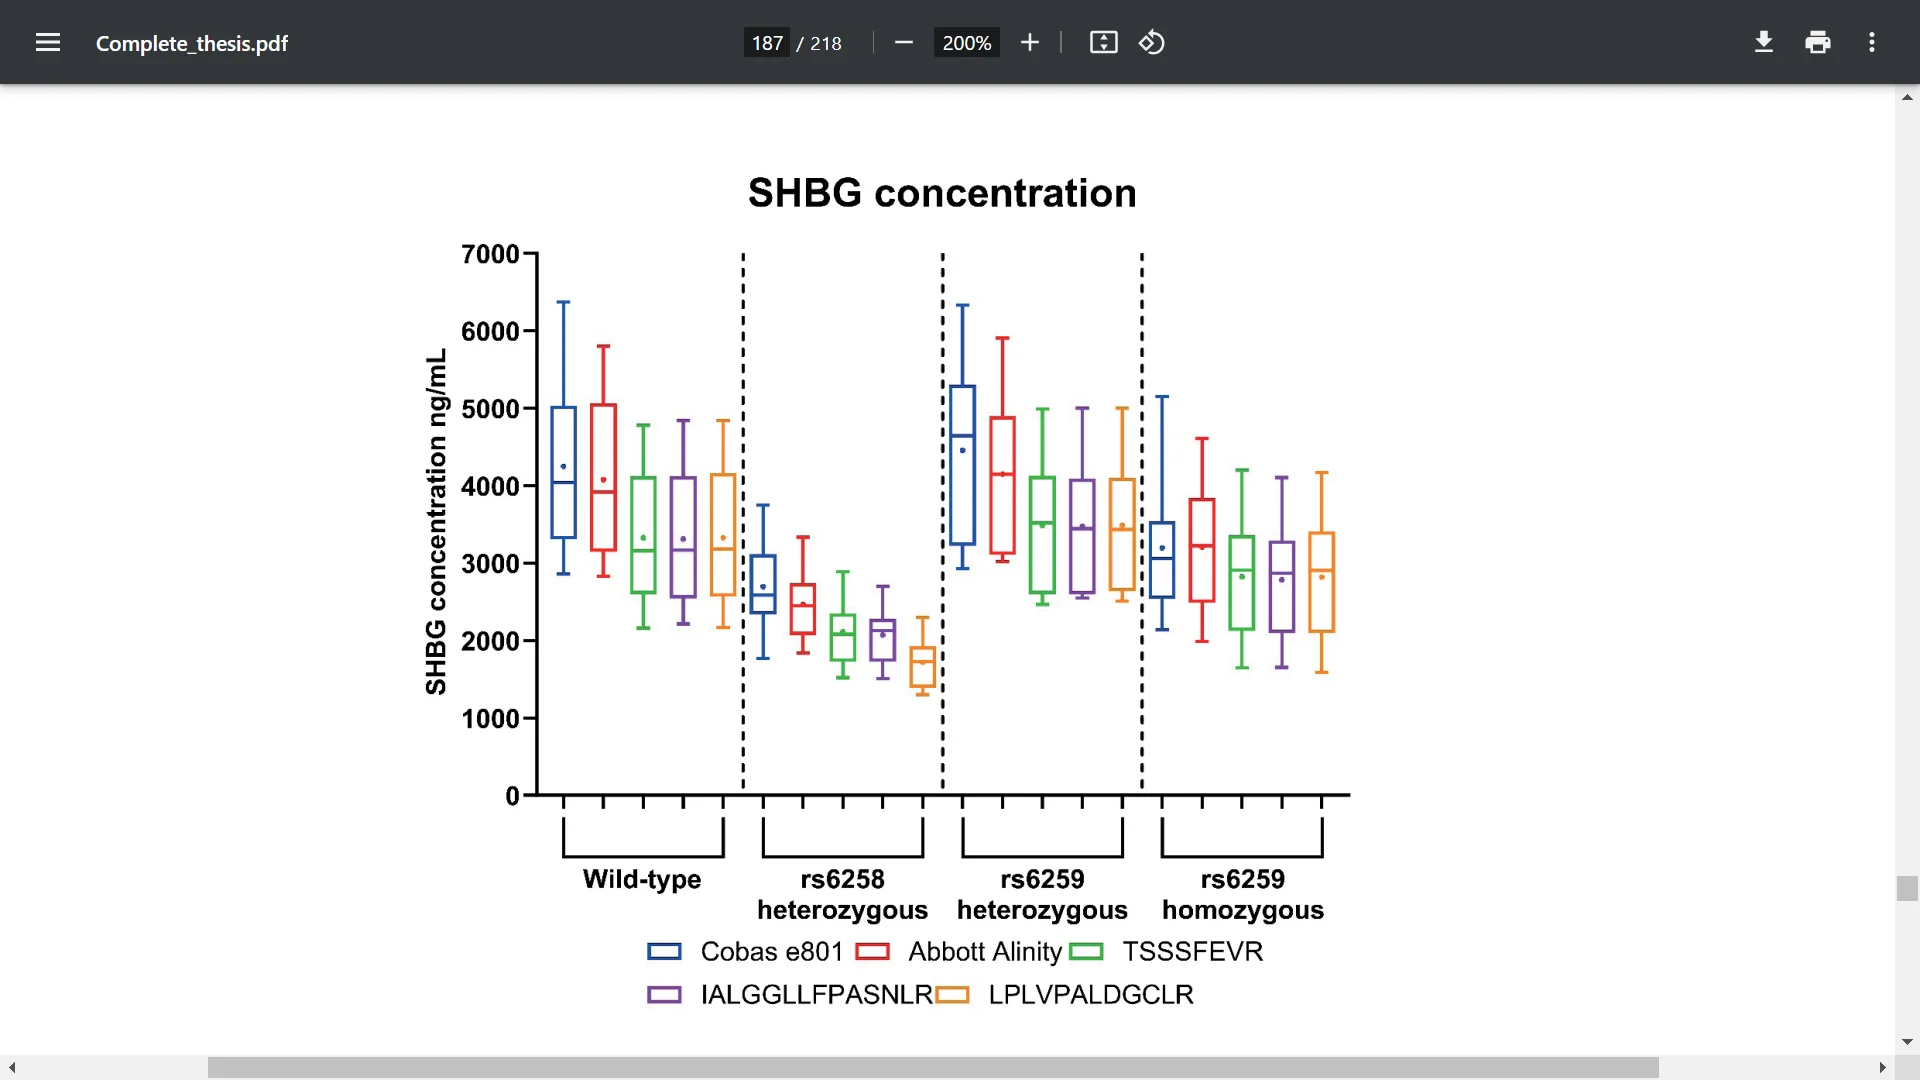Click the scroll up arrow
The width and height of the screenshot is (1920, 1080).
tap(1907, 97)
